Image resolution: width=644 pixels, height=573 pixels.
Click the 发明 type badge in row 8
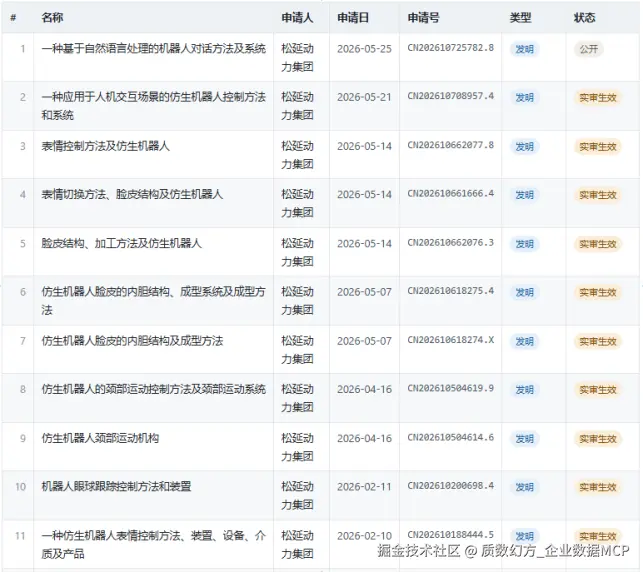point(524,390)
